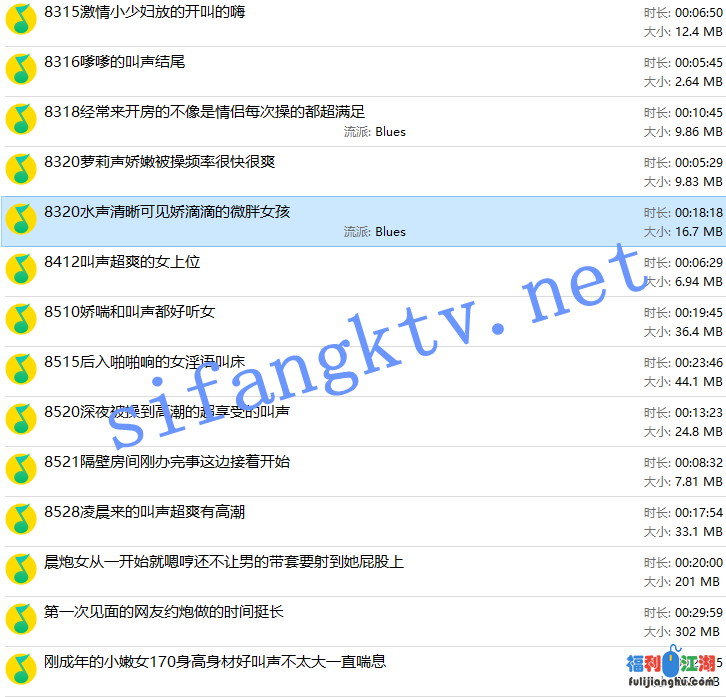Click the audio icon of file 8520
Viewport: 726px width, 697px height.
[21, 420]
